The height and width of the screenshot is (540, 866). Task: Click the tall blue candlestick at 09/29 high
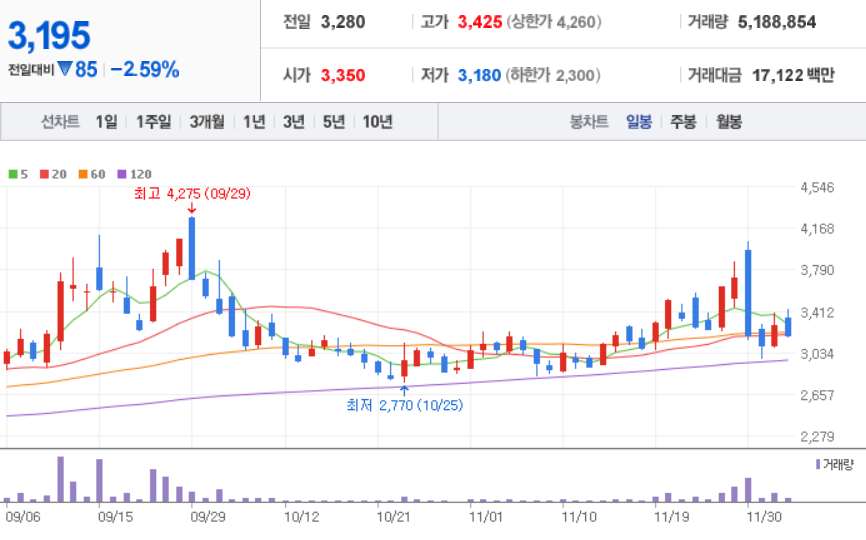click(x=192, y=248)
